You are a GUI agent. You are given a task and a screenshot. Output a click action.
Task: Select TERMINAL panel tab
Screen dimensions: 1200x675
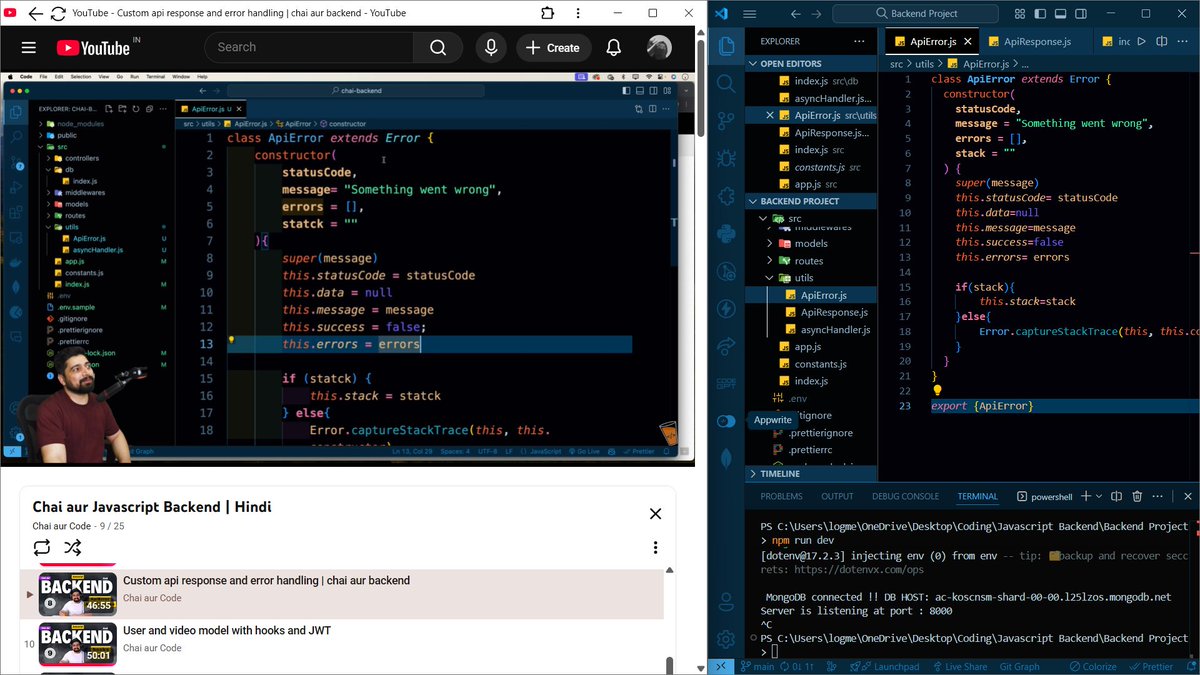977,496
